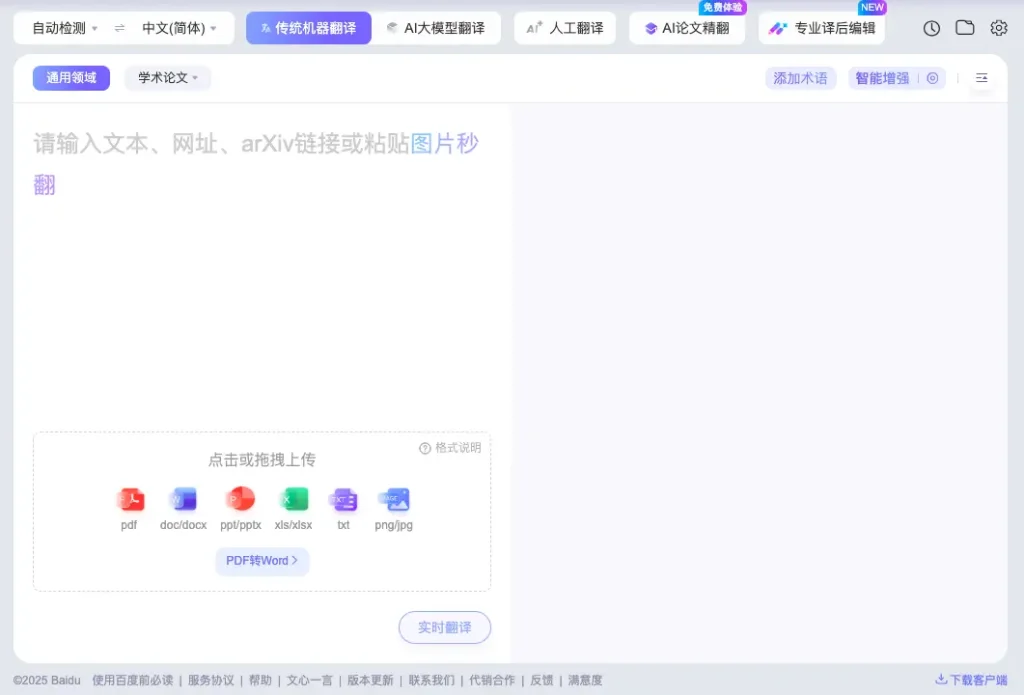Image resolution: width=1024 pixels, height=695 pixels.
Task: Click the PDF转Word button
Action: pyautogui.click(x=262, y=561)
